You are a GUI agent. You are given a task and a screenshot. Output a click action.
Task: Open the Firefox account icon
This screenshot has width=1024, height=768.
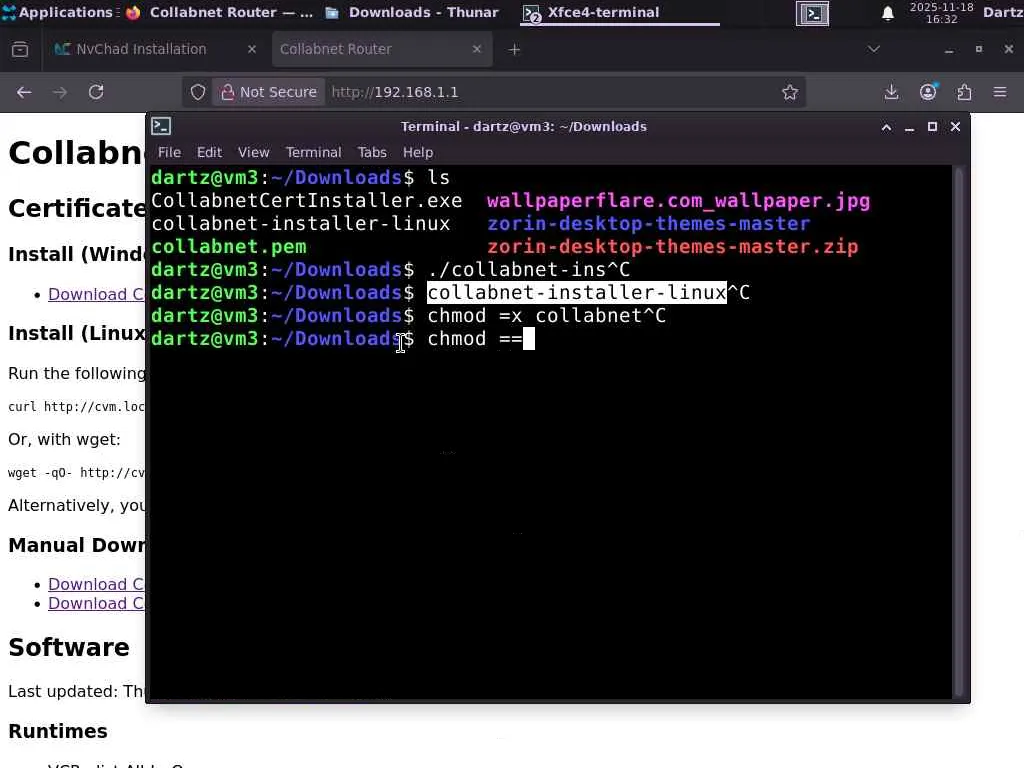[928, 92]
